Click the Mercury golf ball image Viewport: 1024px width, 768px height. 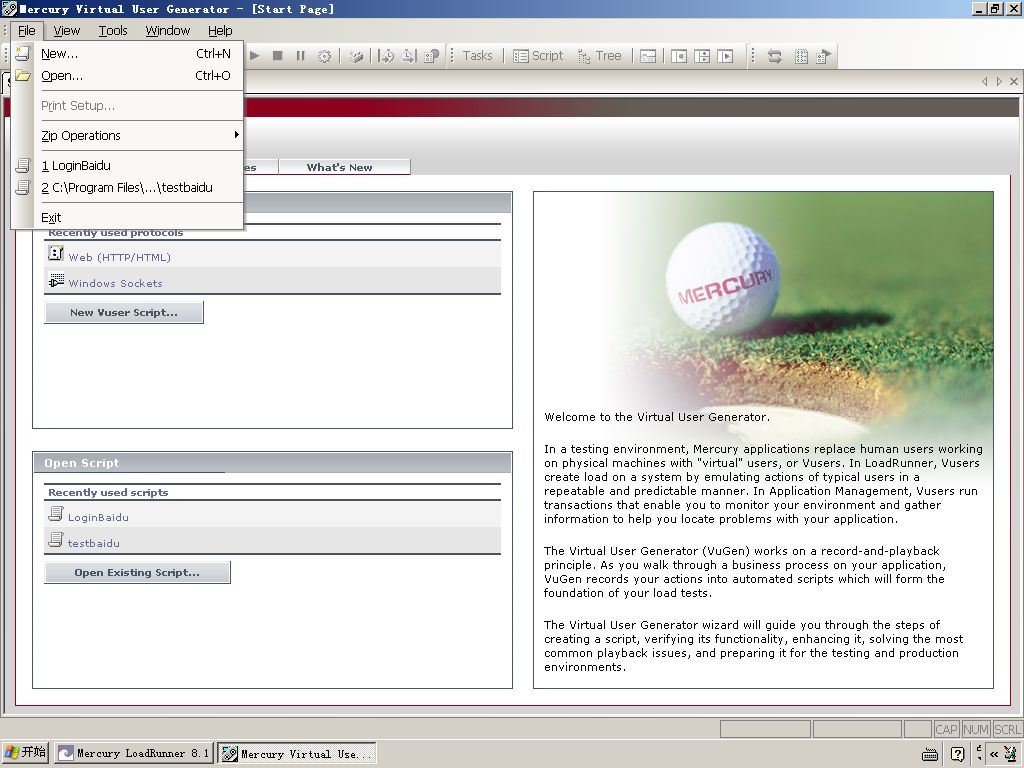point(722,279)
